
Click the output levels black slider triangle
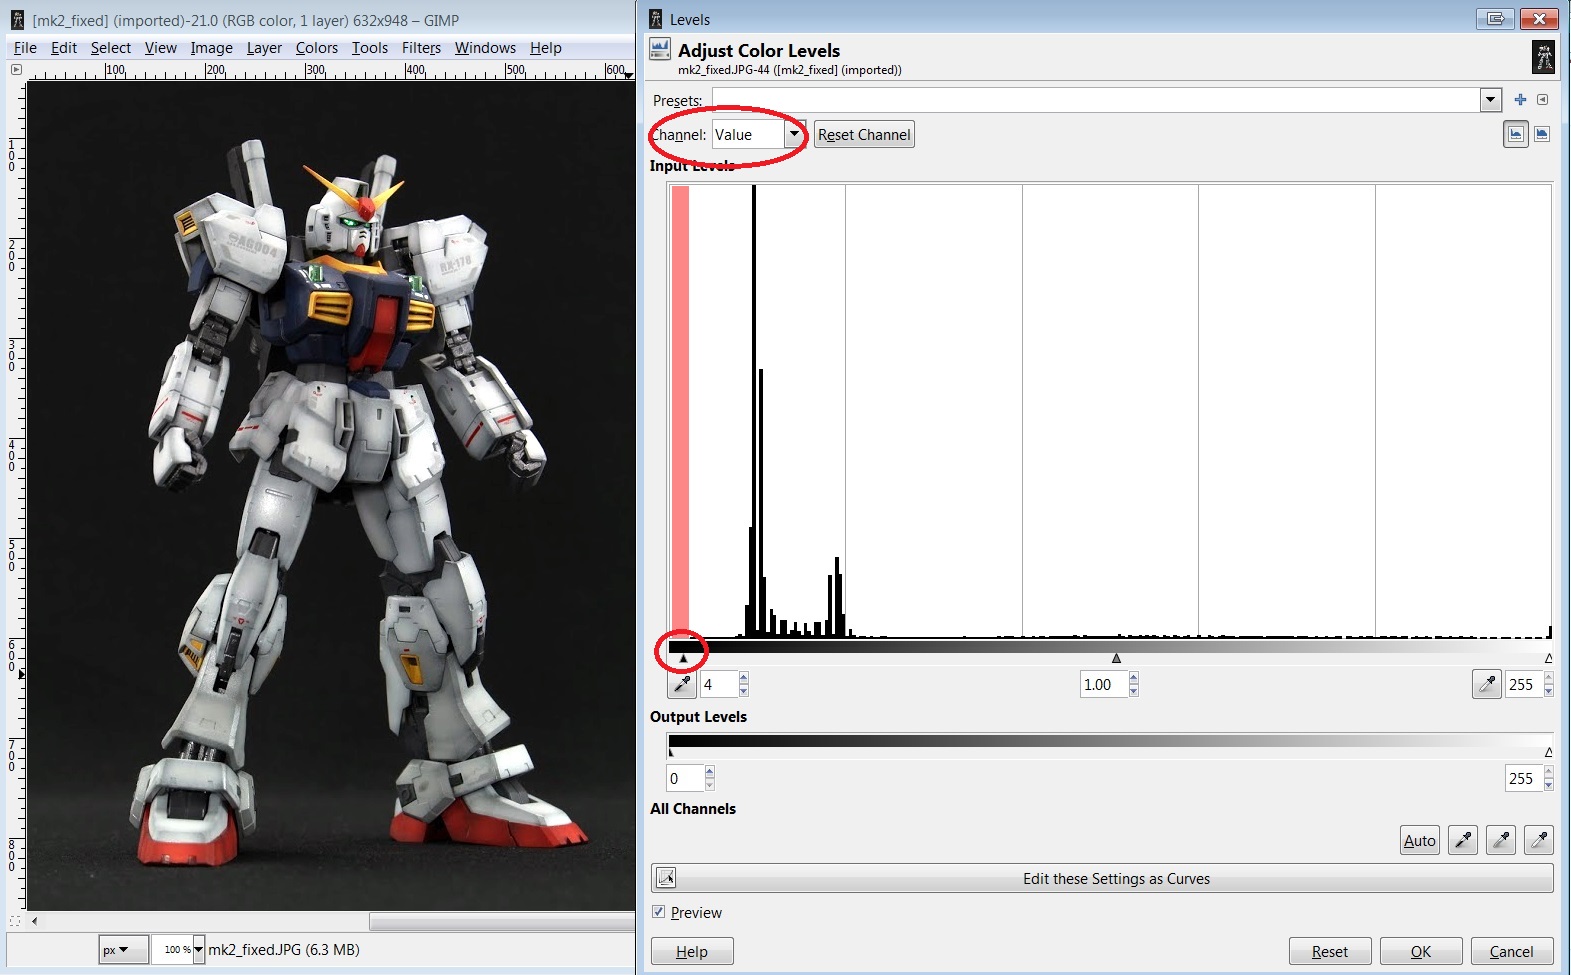click(x=671, y=752)
